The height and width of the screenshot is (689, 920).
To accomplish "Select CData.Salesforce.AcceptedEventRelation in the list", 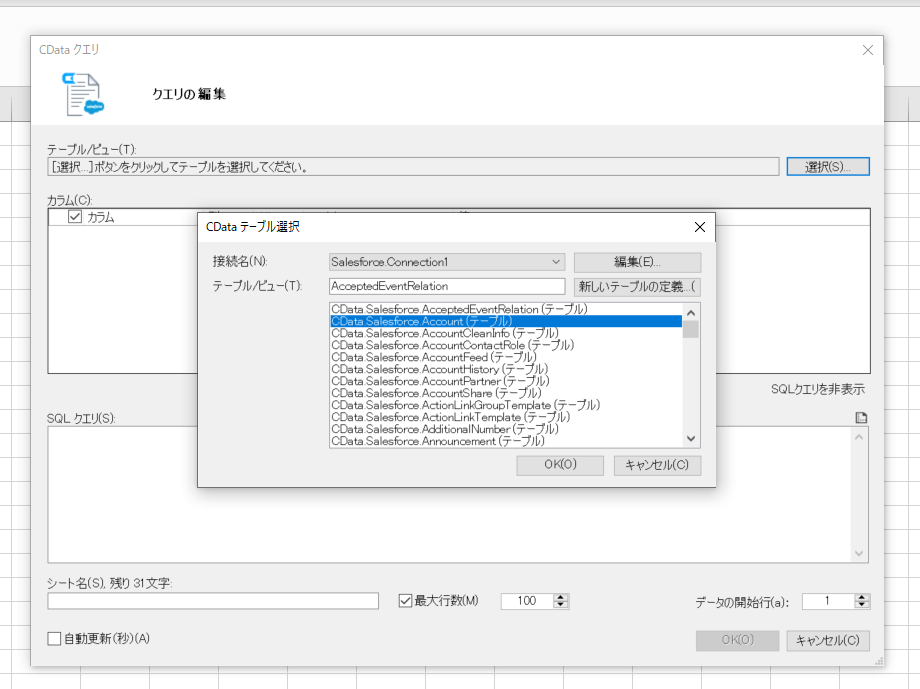I will pyautogui.click(x=506, y=309).
